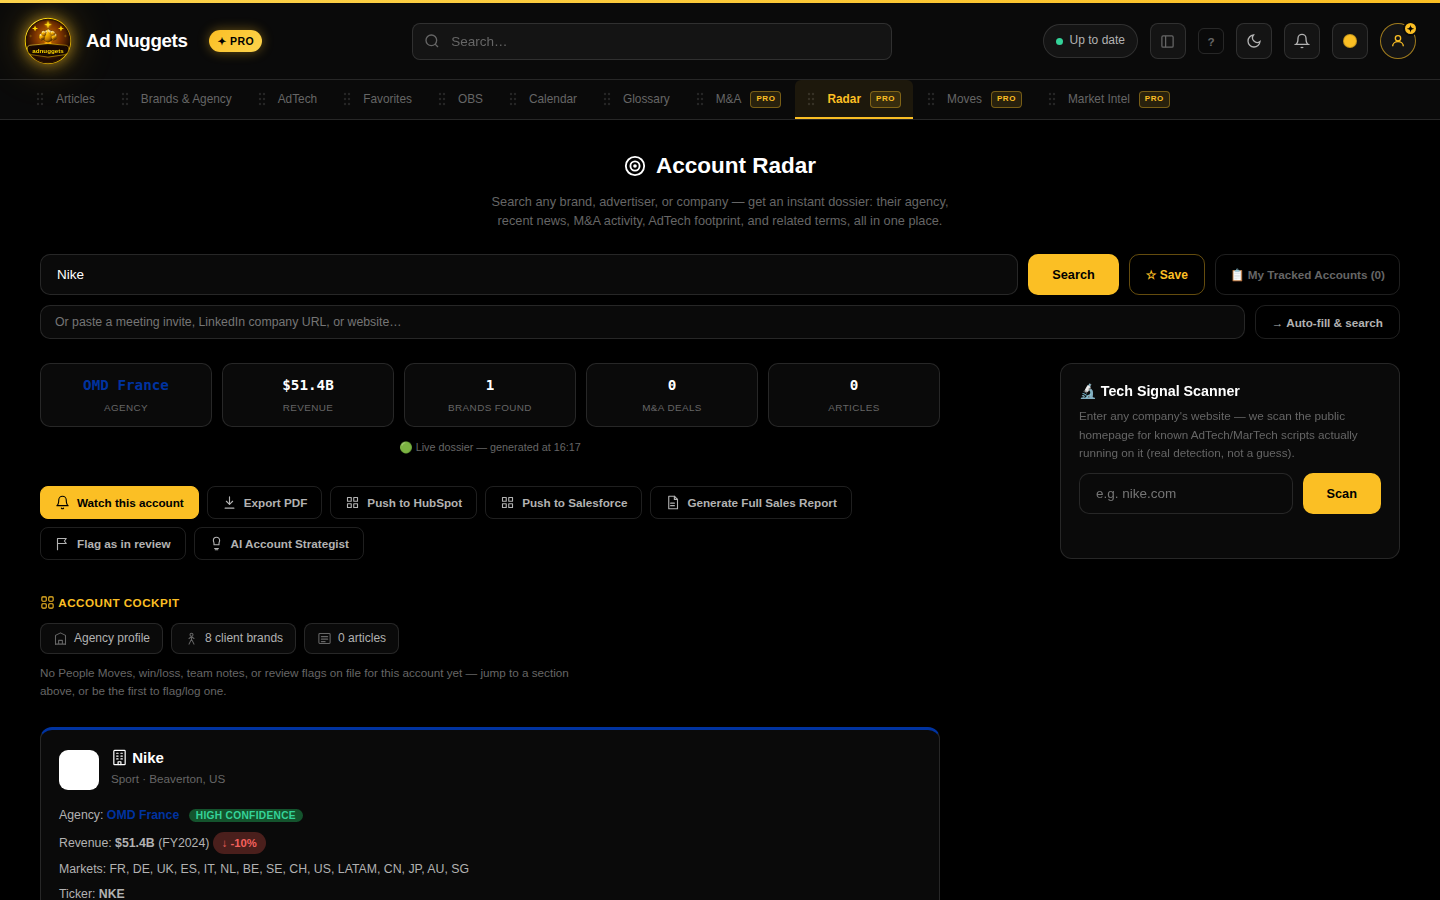Click the Tech Signal Scanner website field
This screenshot has height=900, width=1440.
(1186, 494)
